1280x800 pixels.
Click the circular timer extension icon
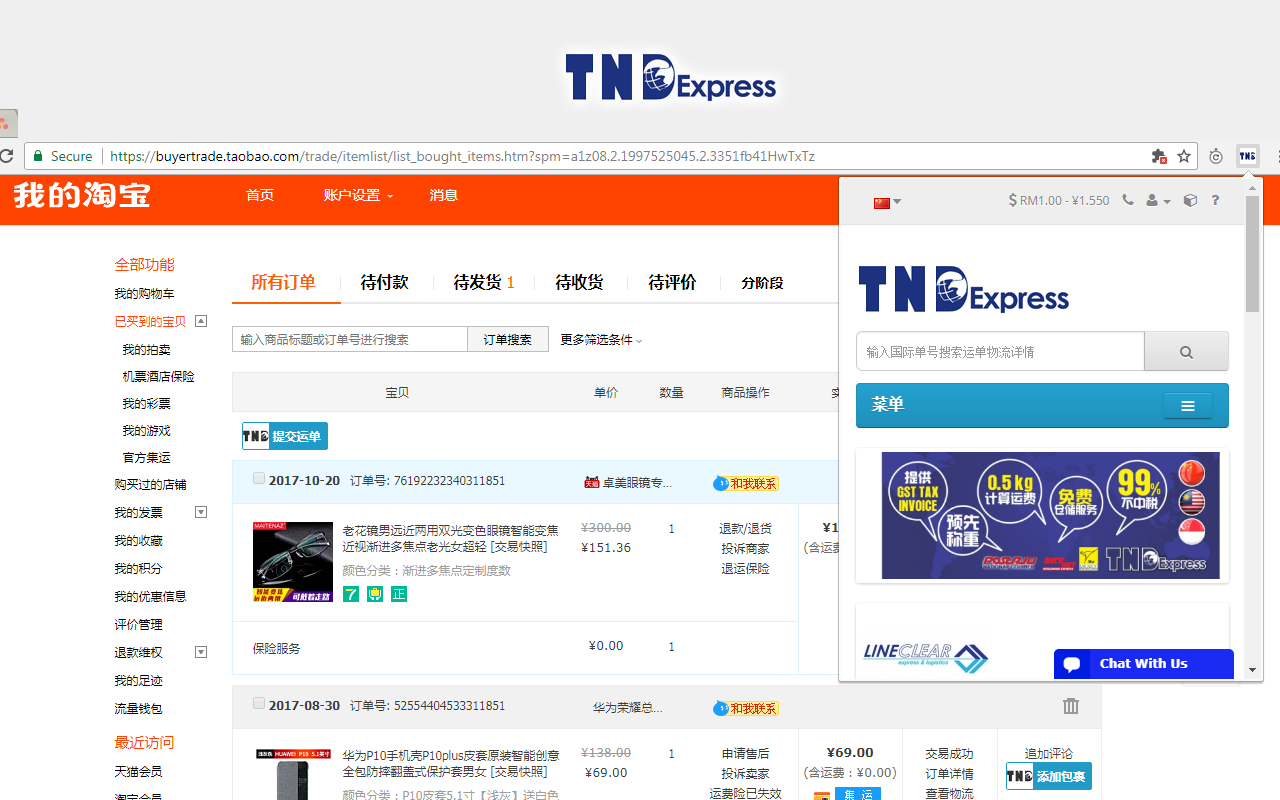(1216, 156)
